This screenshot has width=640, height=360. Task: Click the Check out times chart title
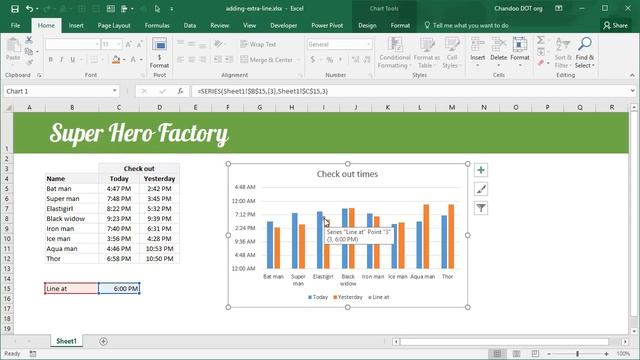[347, 174]
